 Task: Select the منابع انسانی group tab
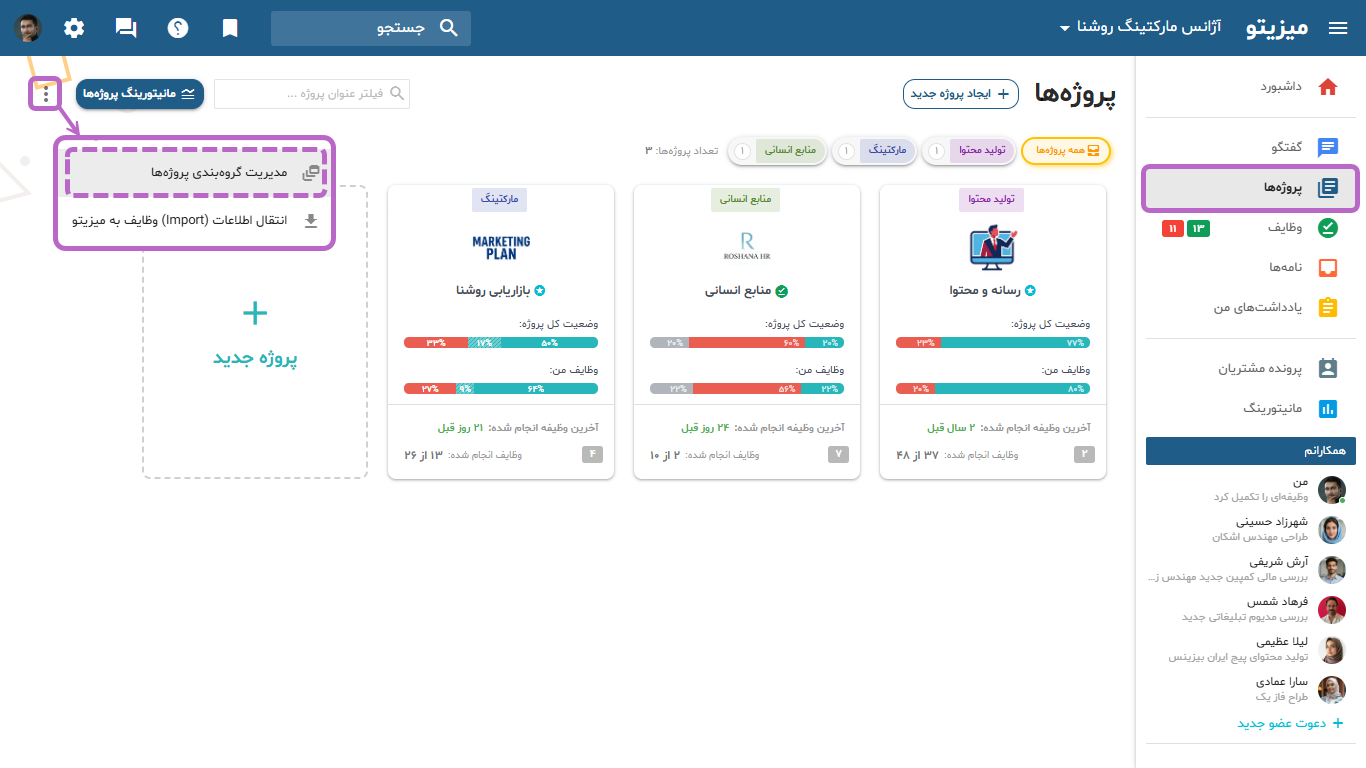point(778,151)
